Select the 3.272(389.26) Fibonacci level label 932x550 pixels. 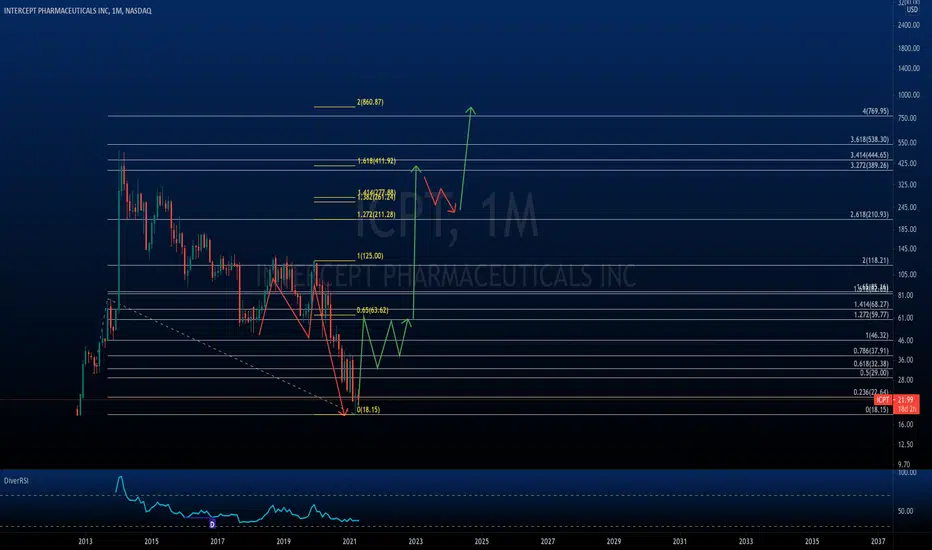click(x=870, y=165)
